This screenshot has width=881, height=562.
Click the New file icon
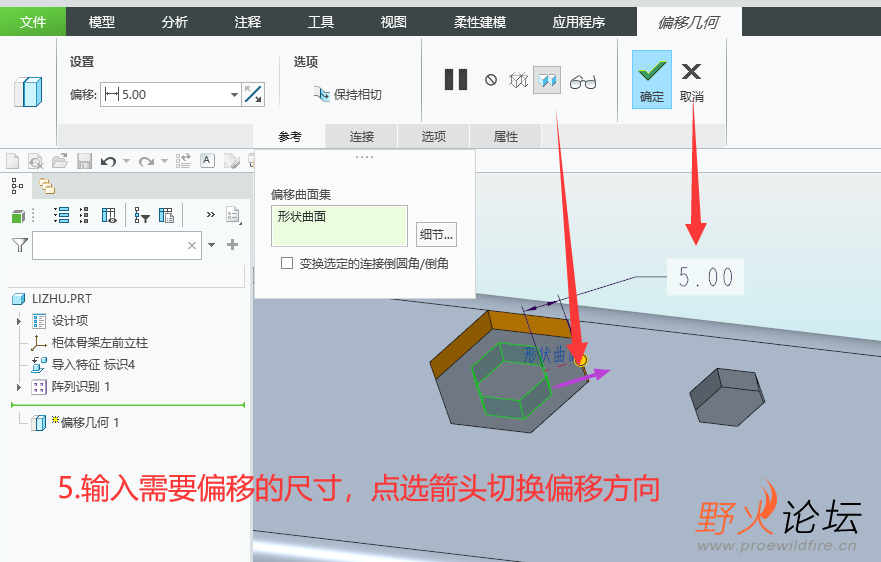tap(12, 161)
